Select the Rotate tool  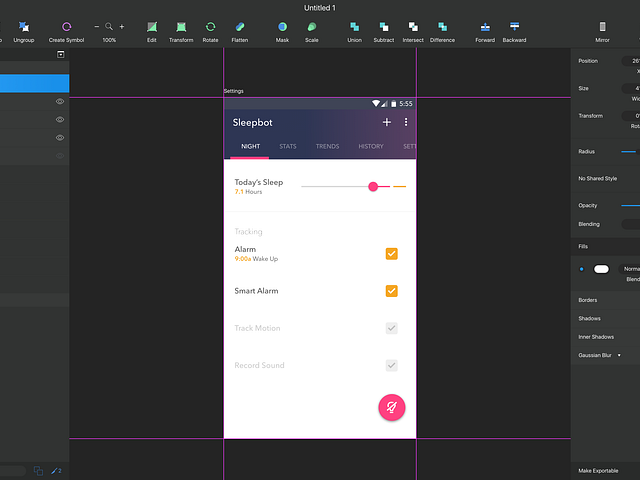pos(210,27)
